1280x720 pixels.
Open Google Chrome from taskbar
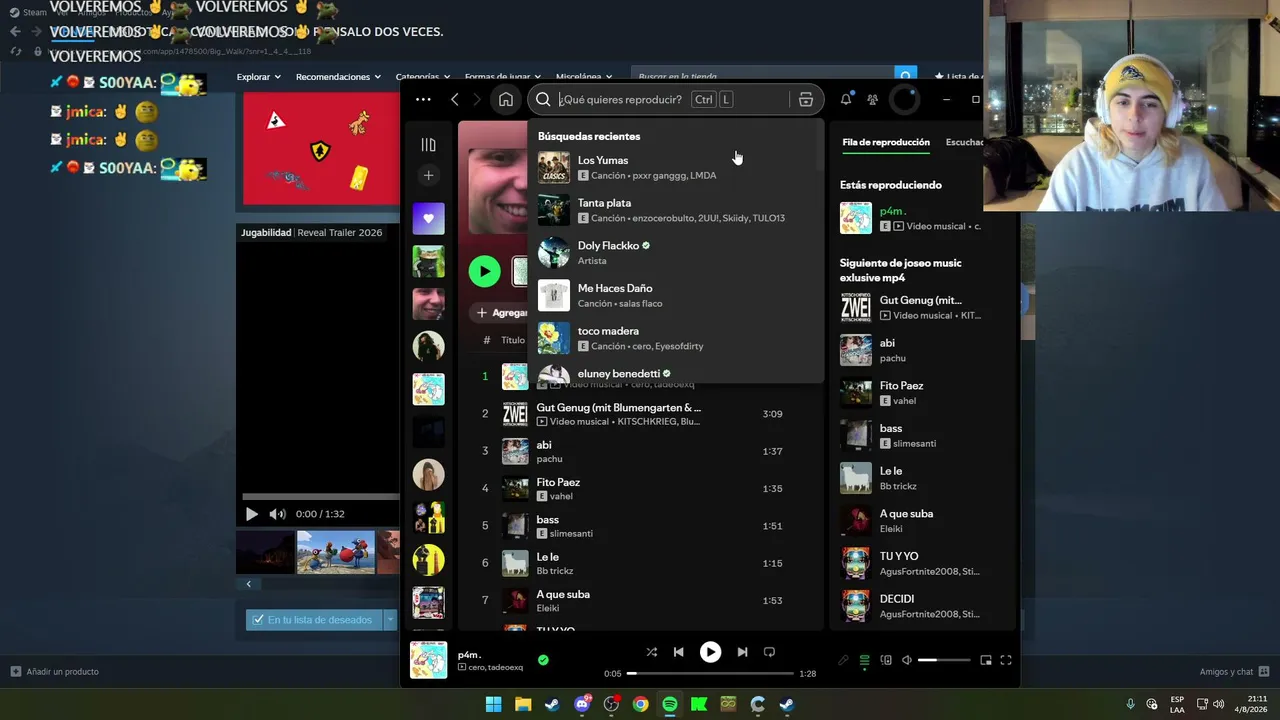[x=640, y=704]
